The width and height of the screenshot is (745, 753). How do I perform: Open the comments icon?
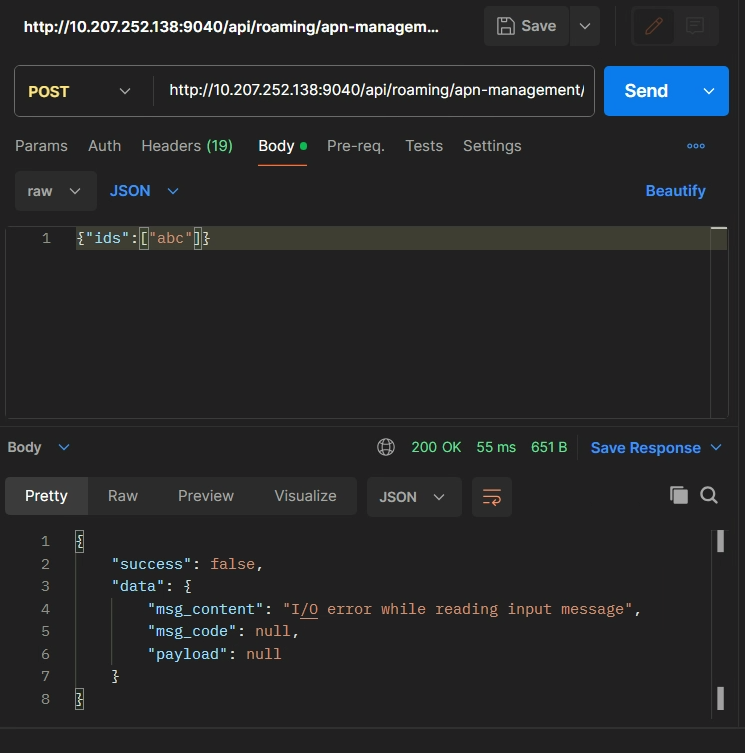coord(696,26)
